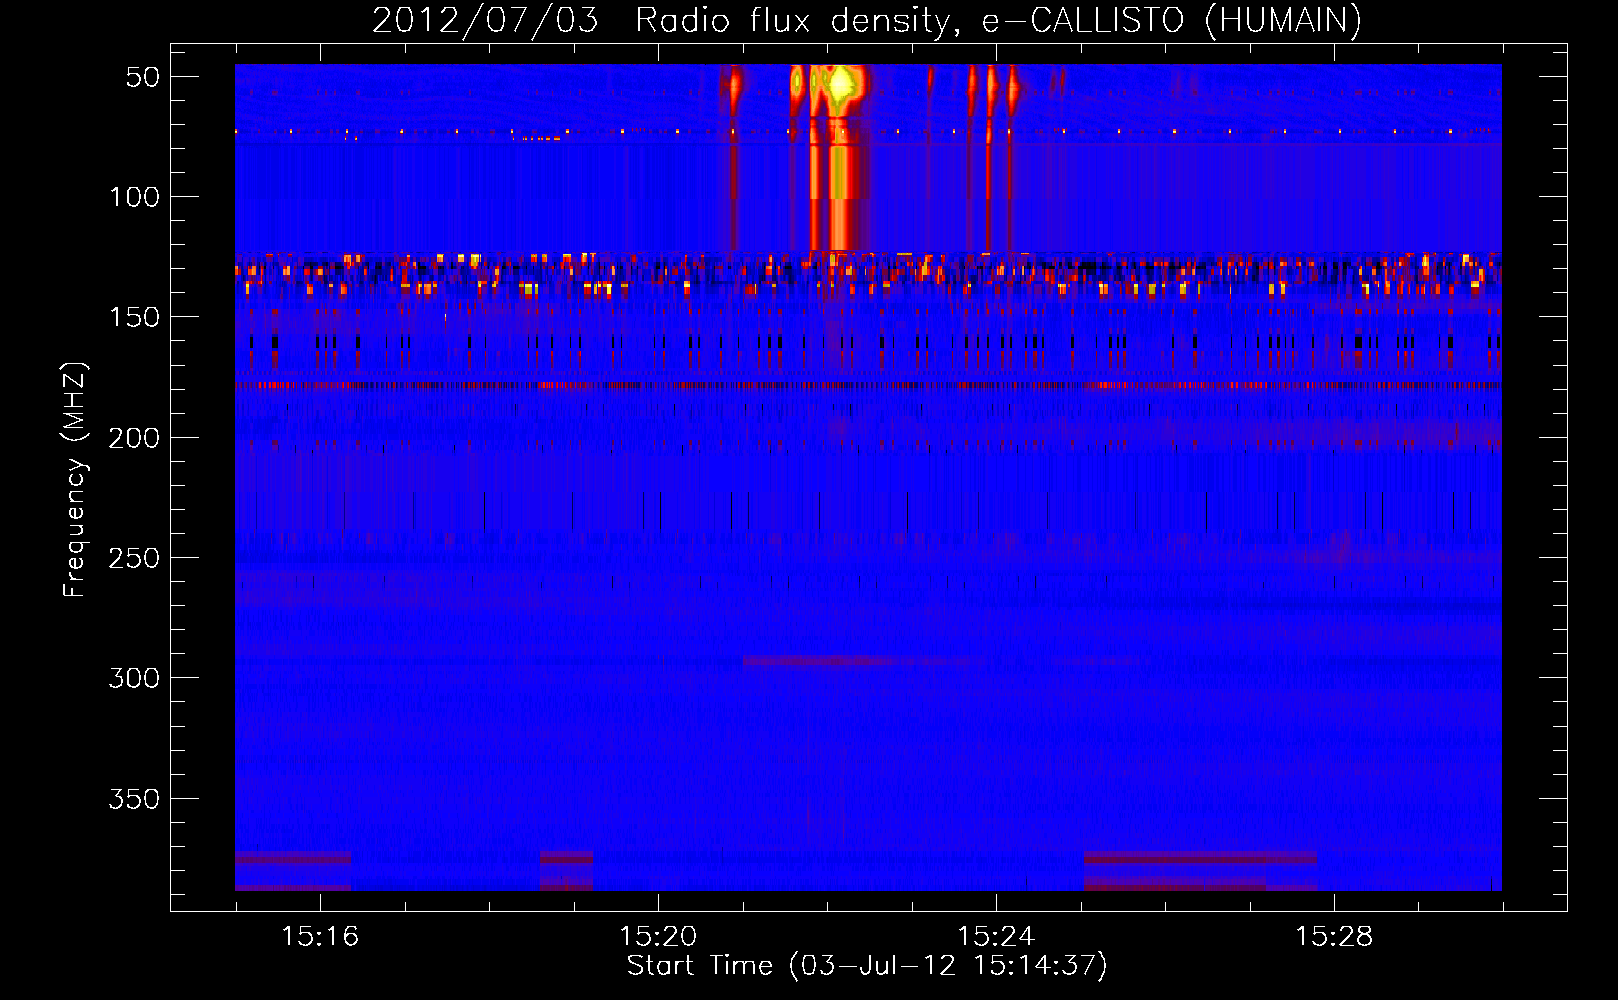The width and height of the screenshot is (1618, 1000).
Task: Click the 300 frequency tick label
Action: tap(134, 678)
